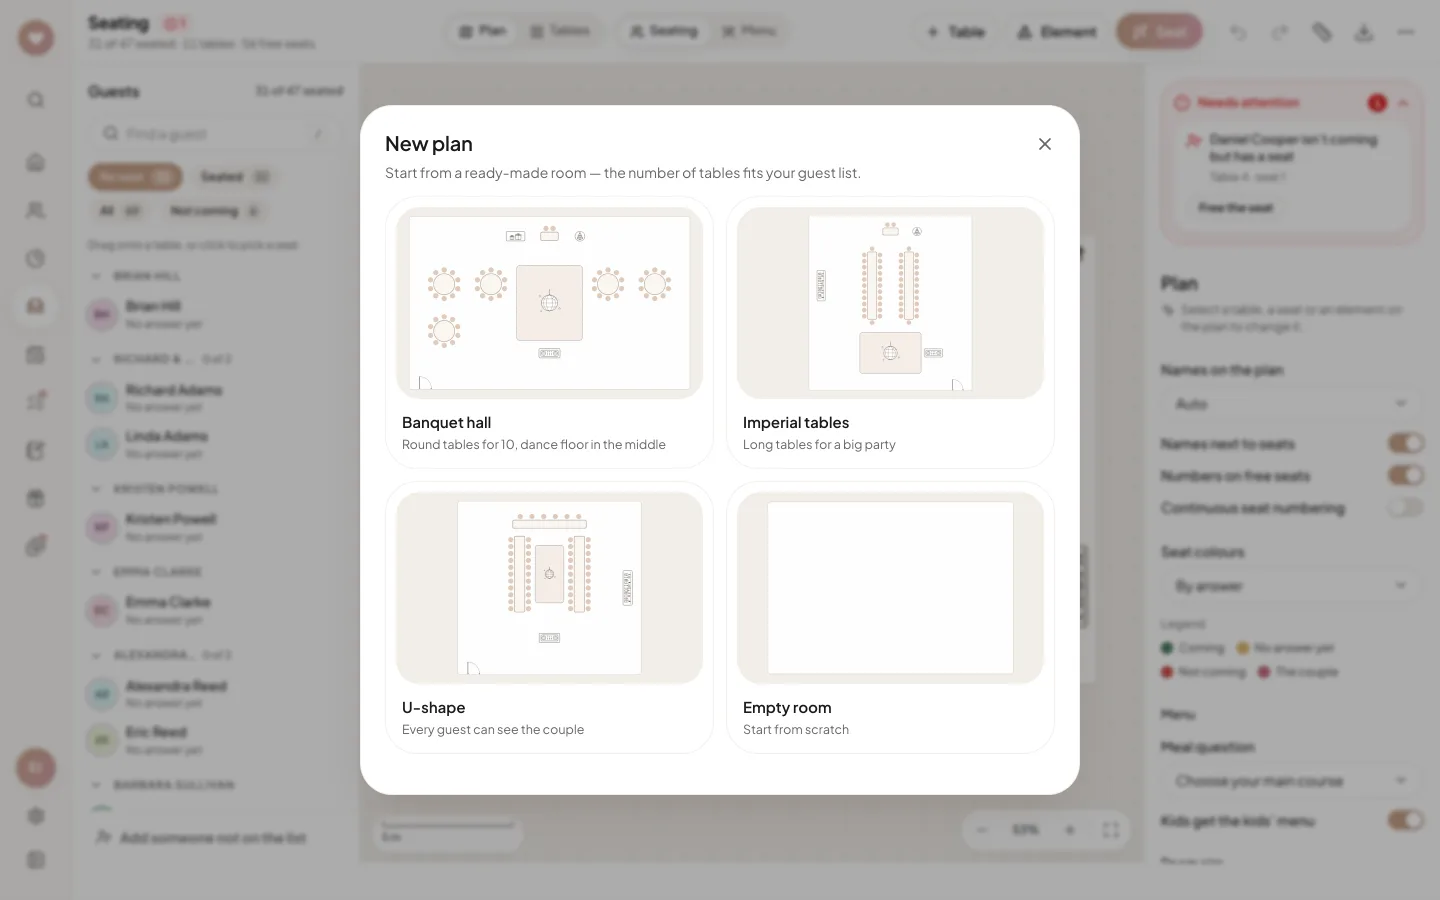The width and height of the screenshot is (1440, 900).
Task: Focus the Find a guest search field
Action: click(x=215, y=134)
